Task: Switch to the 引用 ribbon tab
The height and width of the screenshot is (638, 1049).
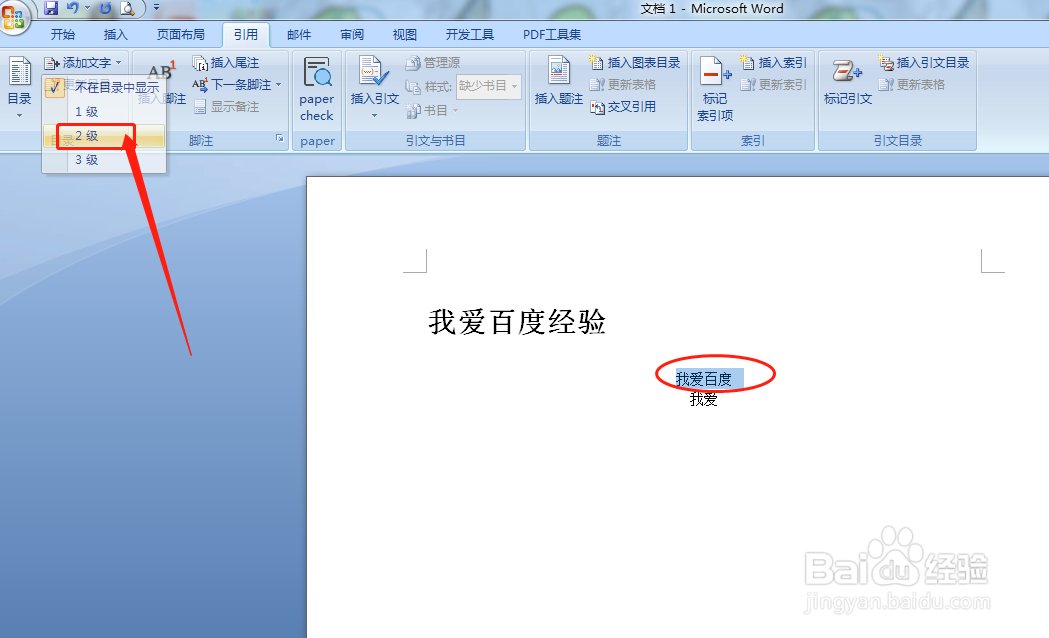Action: (x=246, y=35)
